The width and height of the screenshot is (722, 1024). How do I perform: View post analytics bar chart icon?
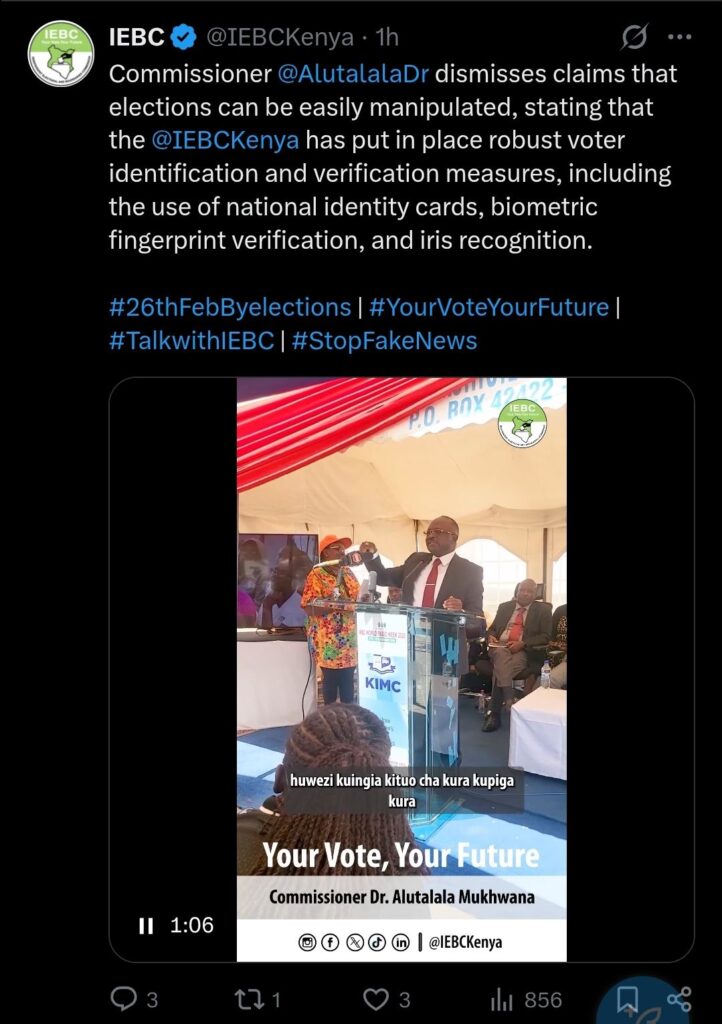[501, 1000]
